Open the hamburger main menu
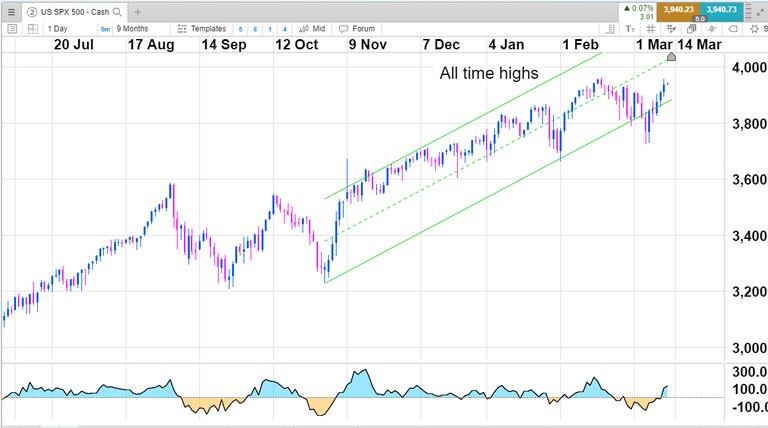This screenshot has height=428, width=768. pos(10,10)
